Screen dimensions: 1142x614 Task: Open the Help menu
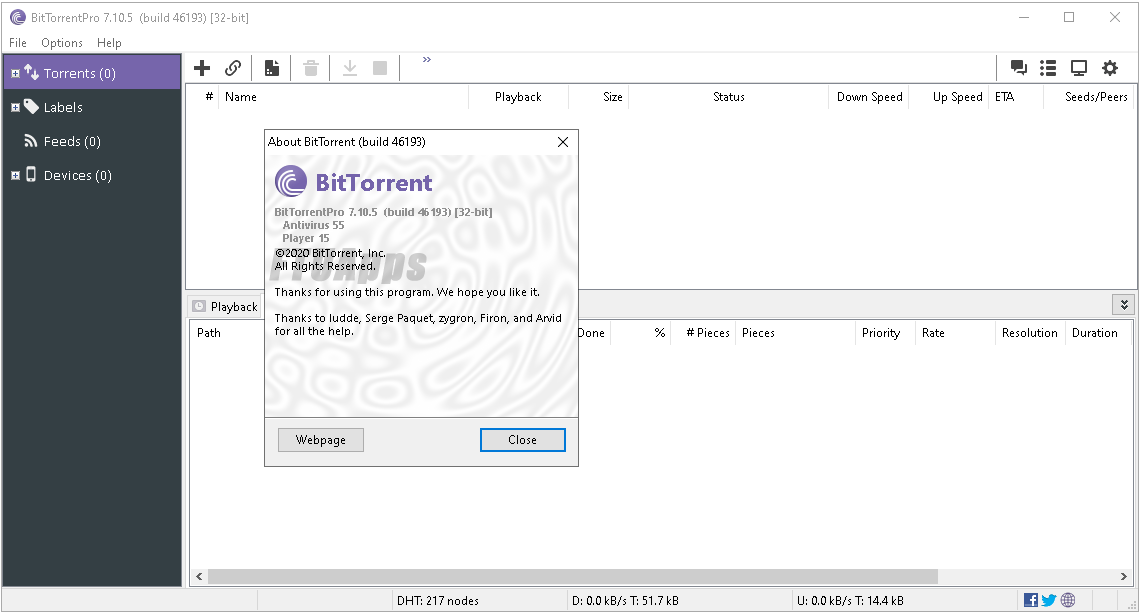tap(109, 43)
